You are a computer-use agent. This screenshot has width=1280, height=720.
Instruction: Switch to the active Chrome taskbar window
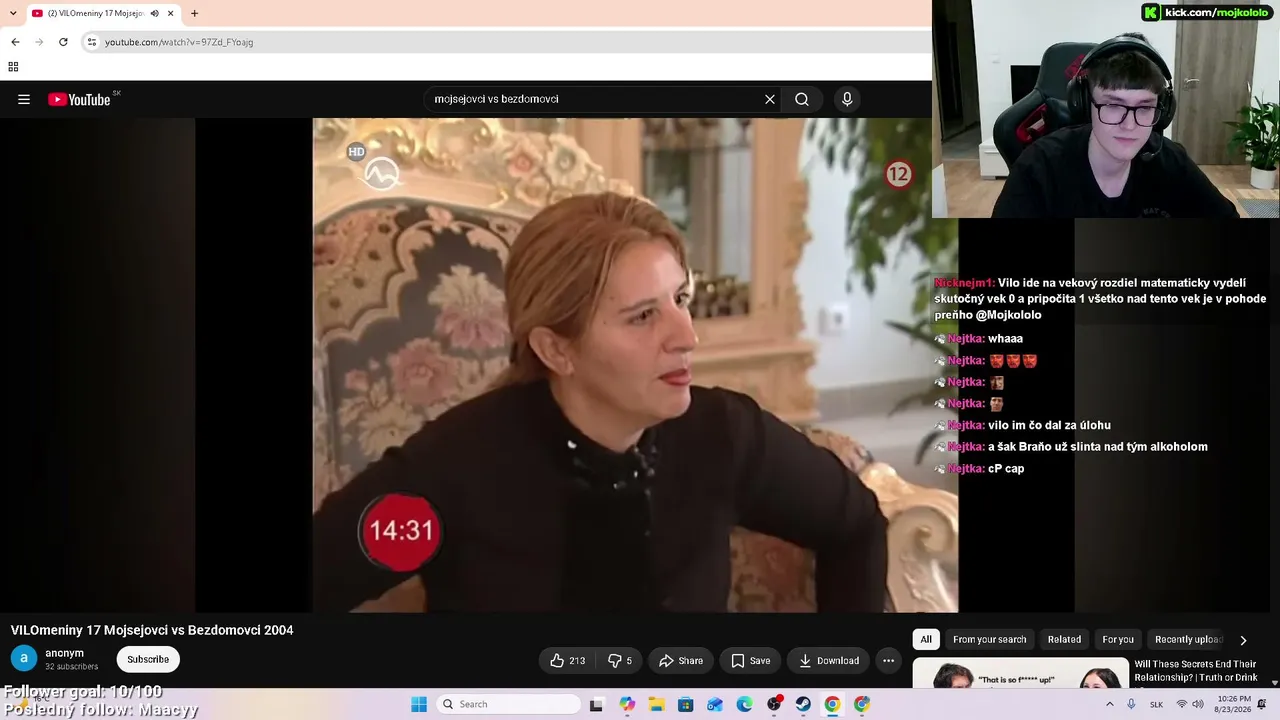(x=832, y=704)
